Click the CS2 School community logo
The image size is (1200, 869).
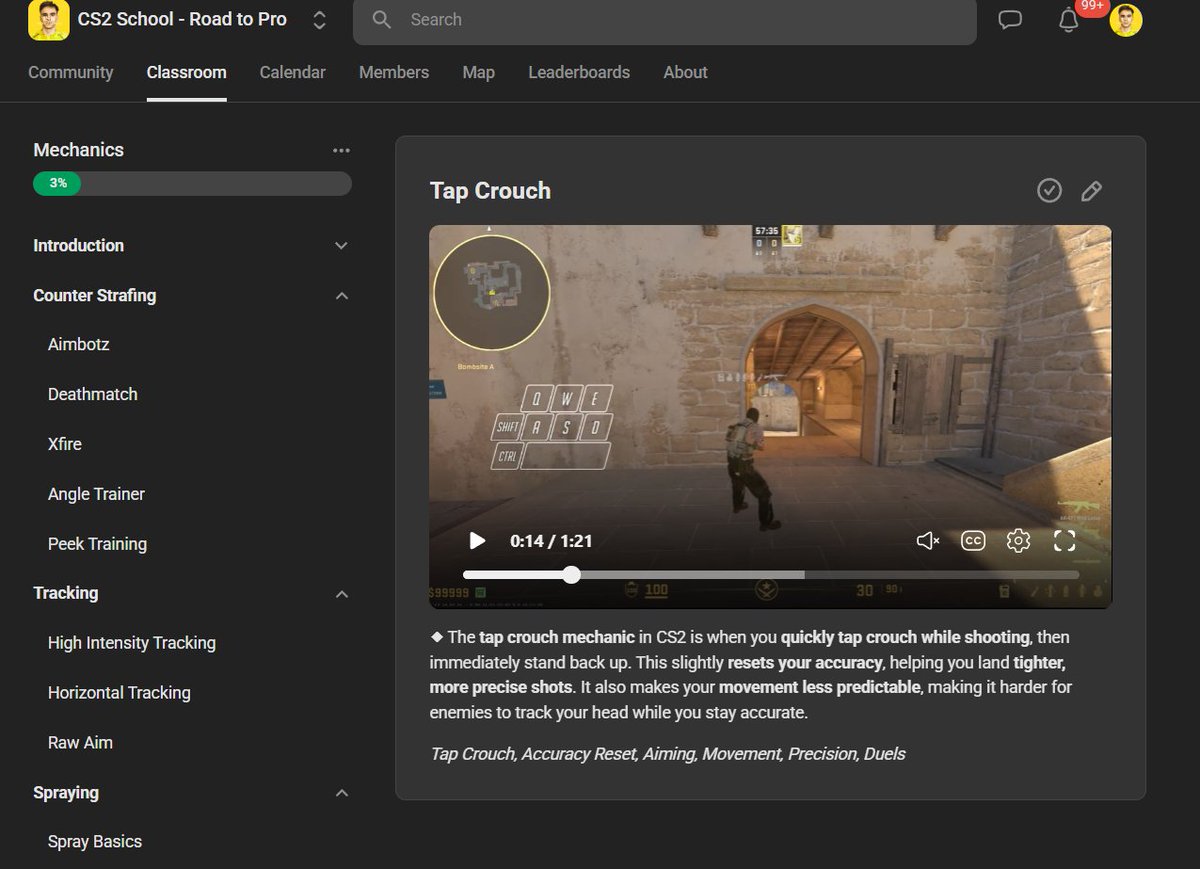pyautogui.click(x=49, y=20)
